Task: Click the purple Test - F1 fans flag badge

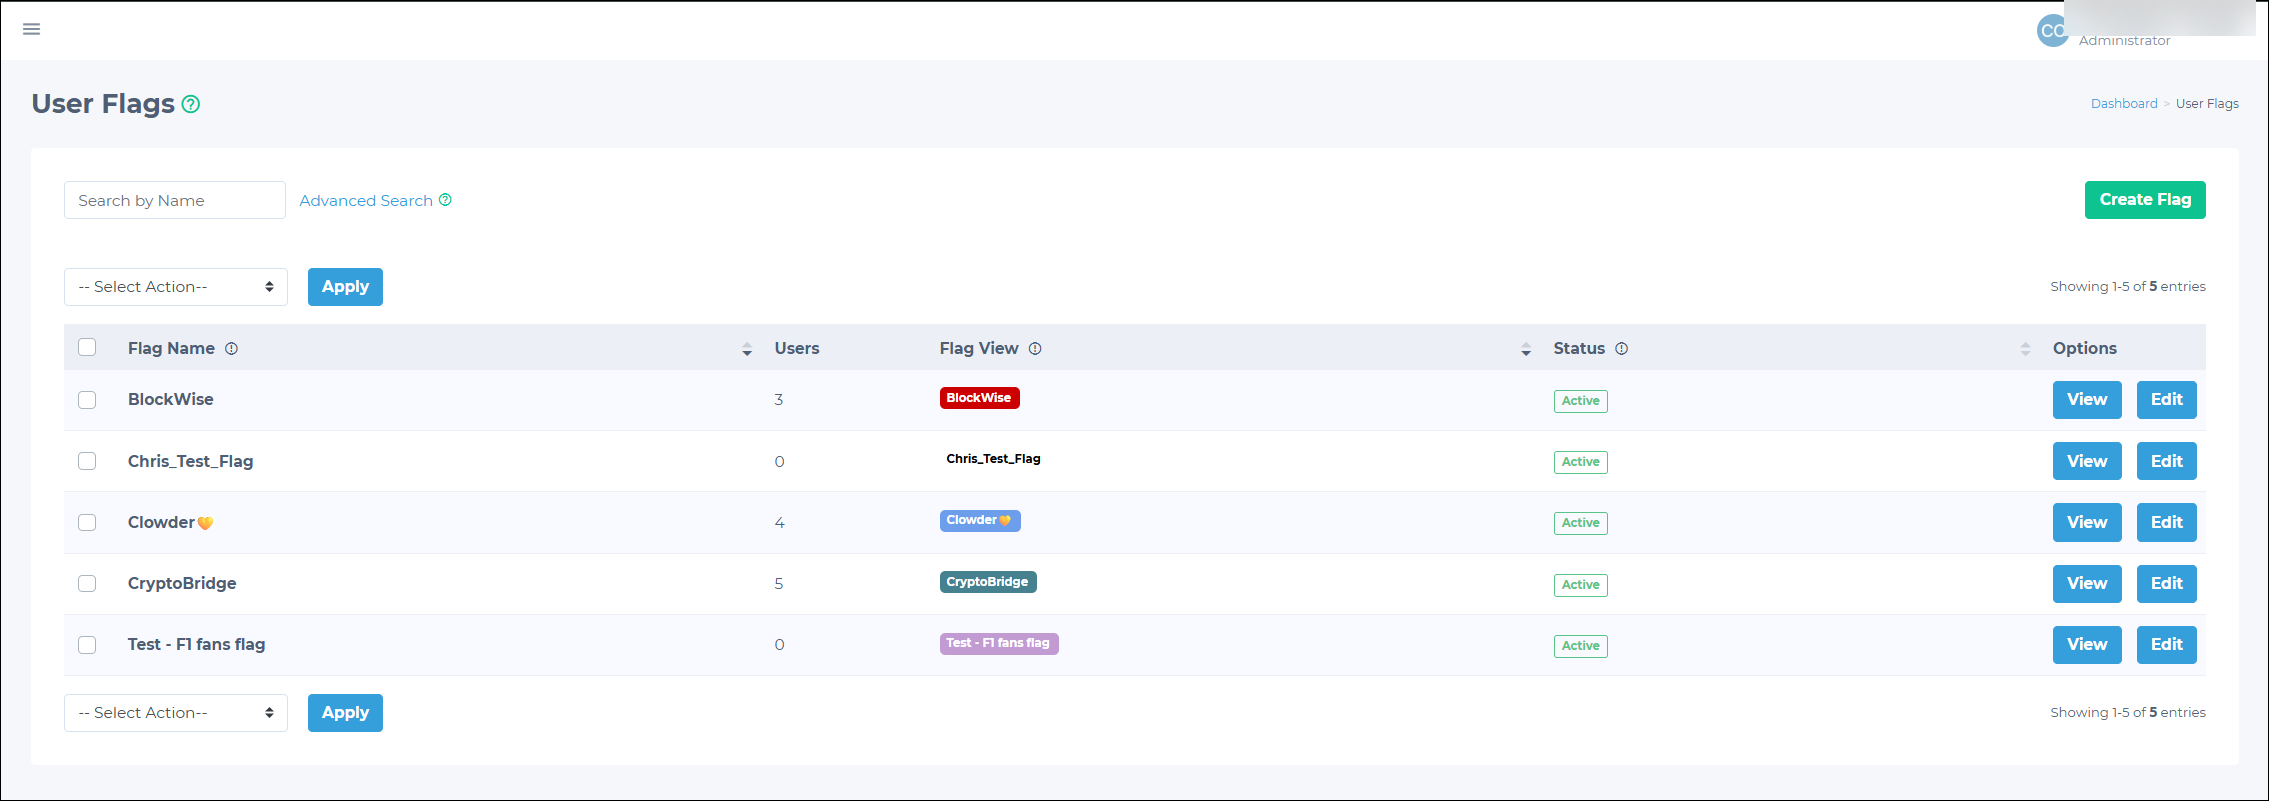Action: (x=999, y=643)
